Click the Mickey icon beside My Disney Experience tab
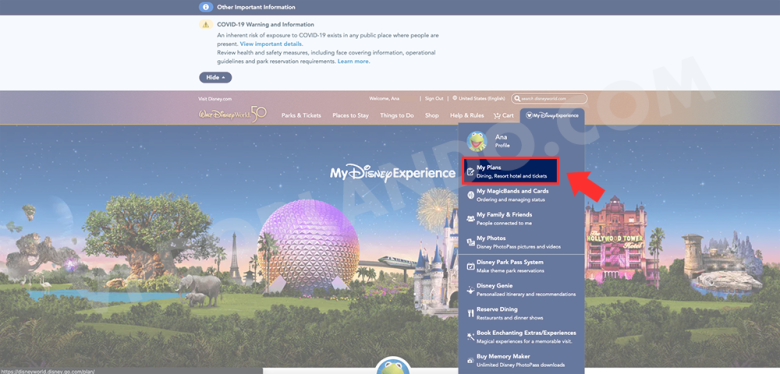780x374 pixels. coord(529,115)
